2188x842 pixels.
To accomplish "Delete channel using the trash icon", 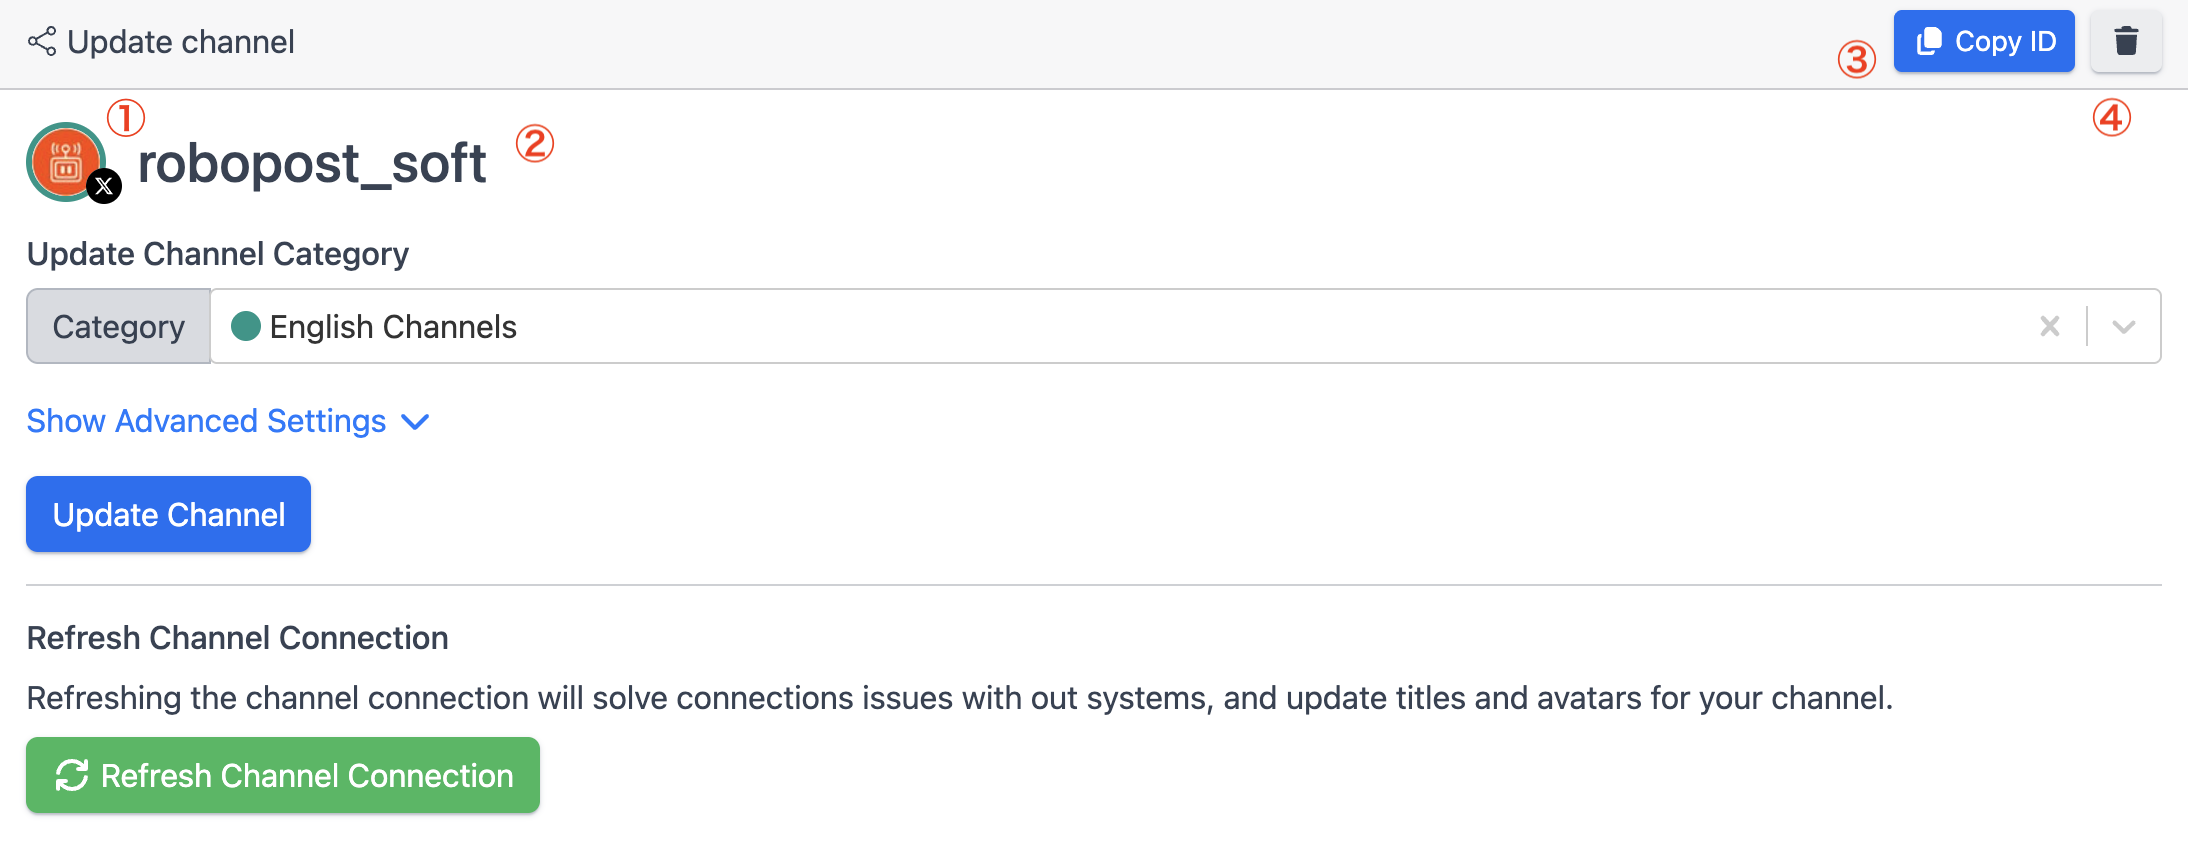I will coord(2126,41).
